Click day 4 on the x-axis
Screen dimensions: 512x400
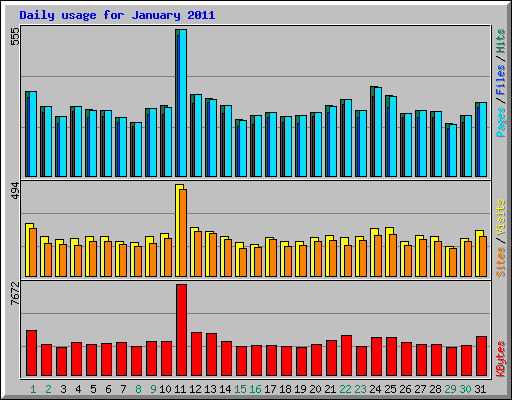click(78, 389)
